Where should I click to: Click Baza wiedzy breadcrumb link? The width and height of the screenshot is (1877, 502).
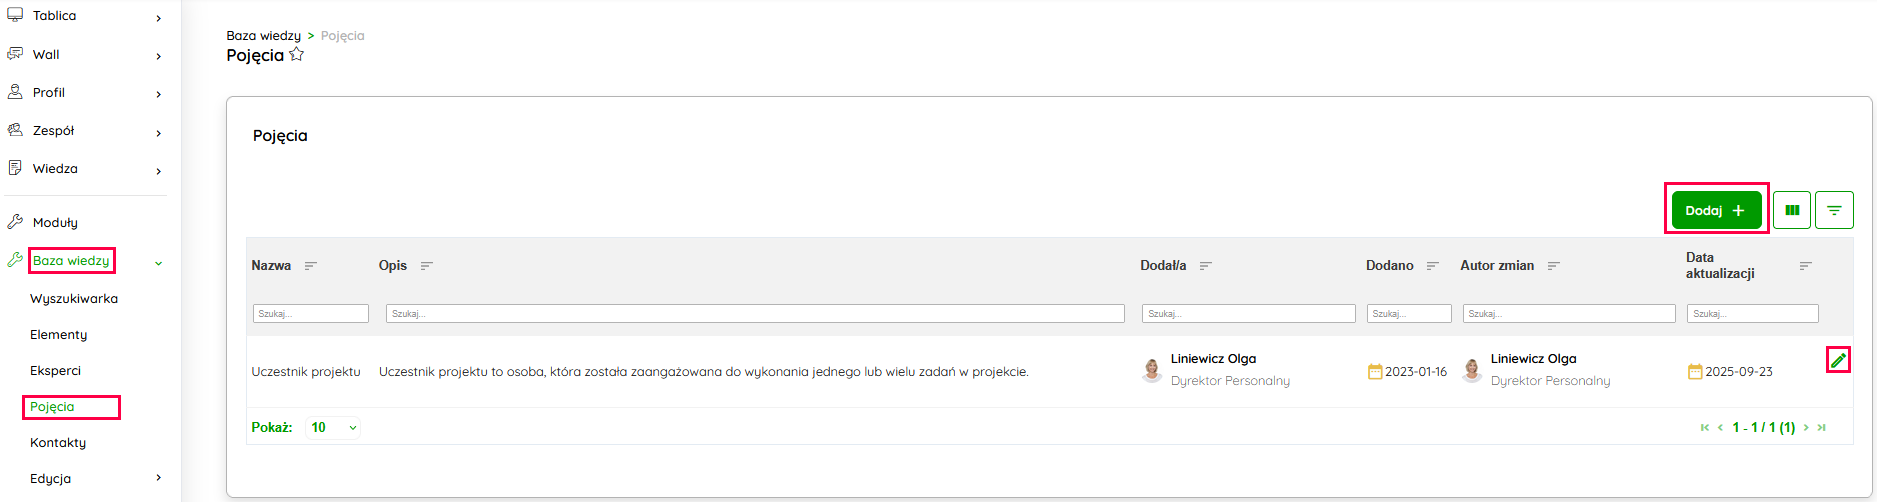[x=263, y=36]
